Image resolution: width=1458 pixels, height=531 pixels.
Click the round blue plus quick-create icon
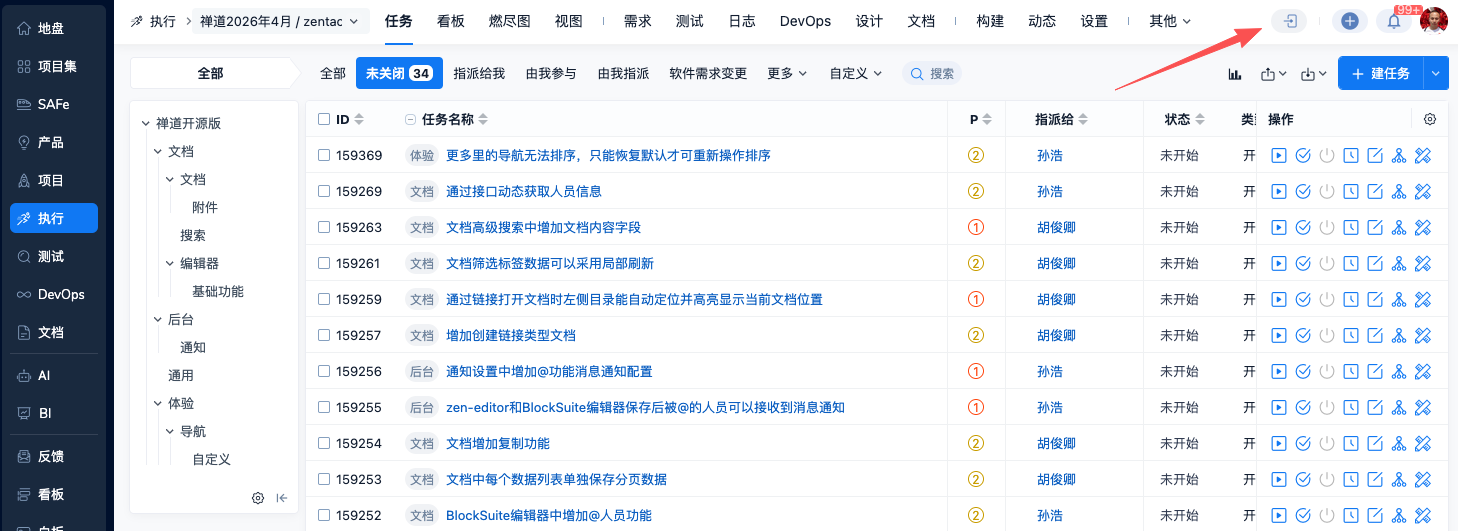click(1349, 21)
